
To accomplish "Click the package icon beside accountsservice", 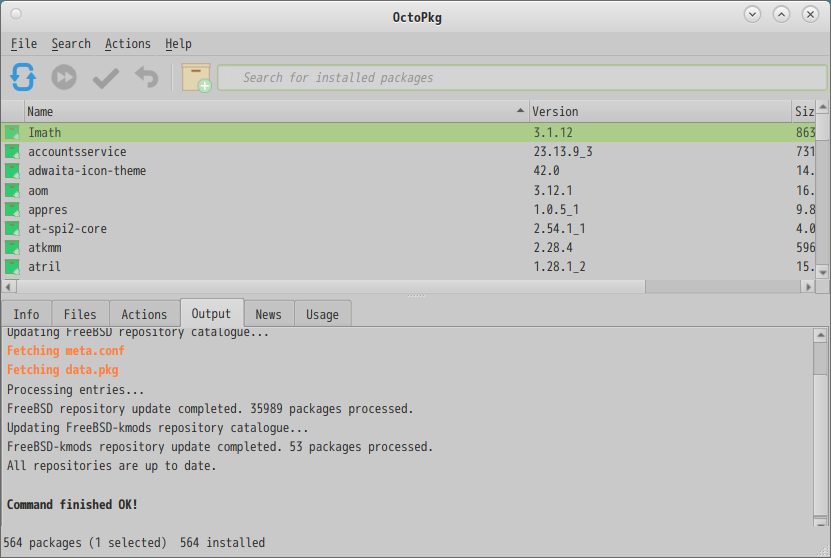I will click(x=12, y=152).
